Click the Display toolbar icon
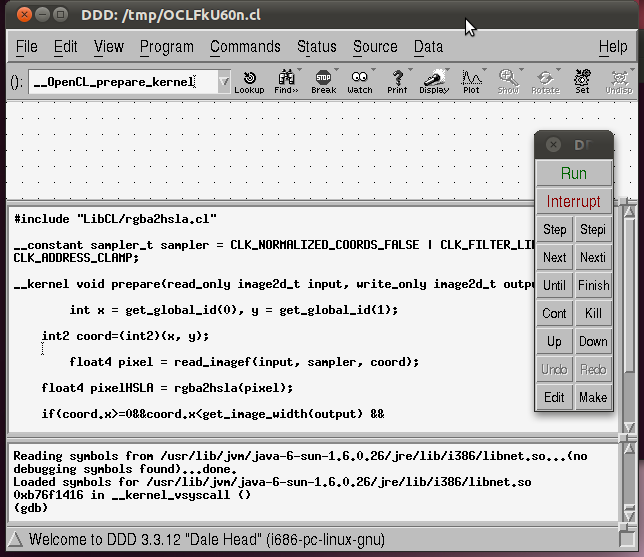 pos(434,82)
